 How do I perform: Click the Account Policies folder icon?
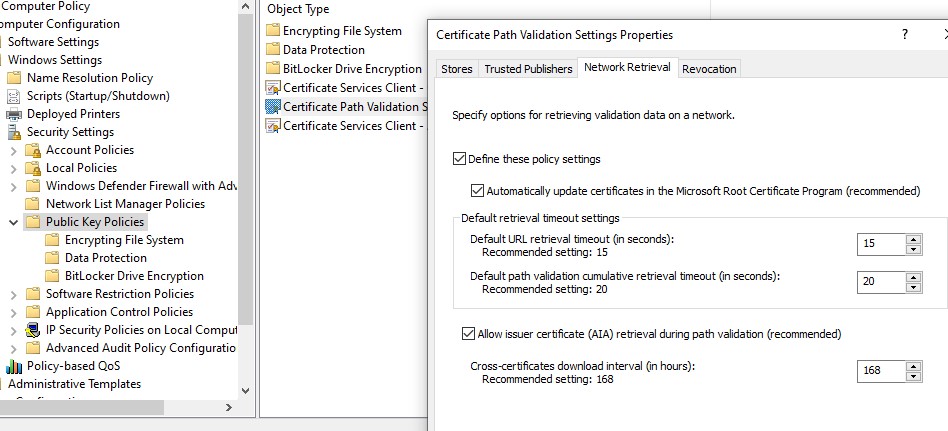coord(33,150)
